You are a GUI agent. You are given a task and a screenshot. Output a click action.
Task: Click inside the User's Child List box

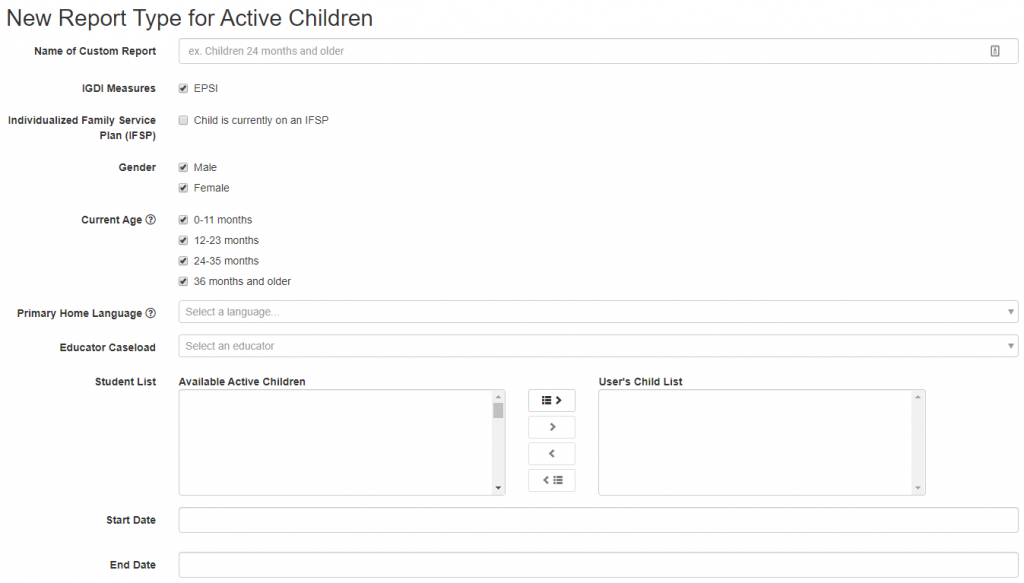(x=755, y=442)
